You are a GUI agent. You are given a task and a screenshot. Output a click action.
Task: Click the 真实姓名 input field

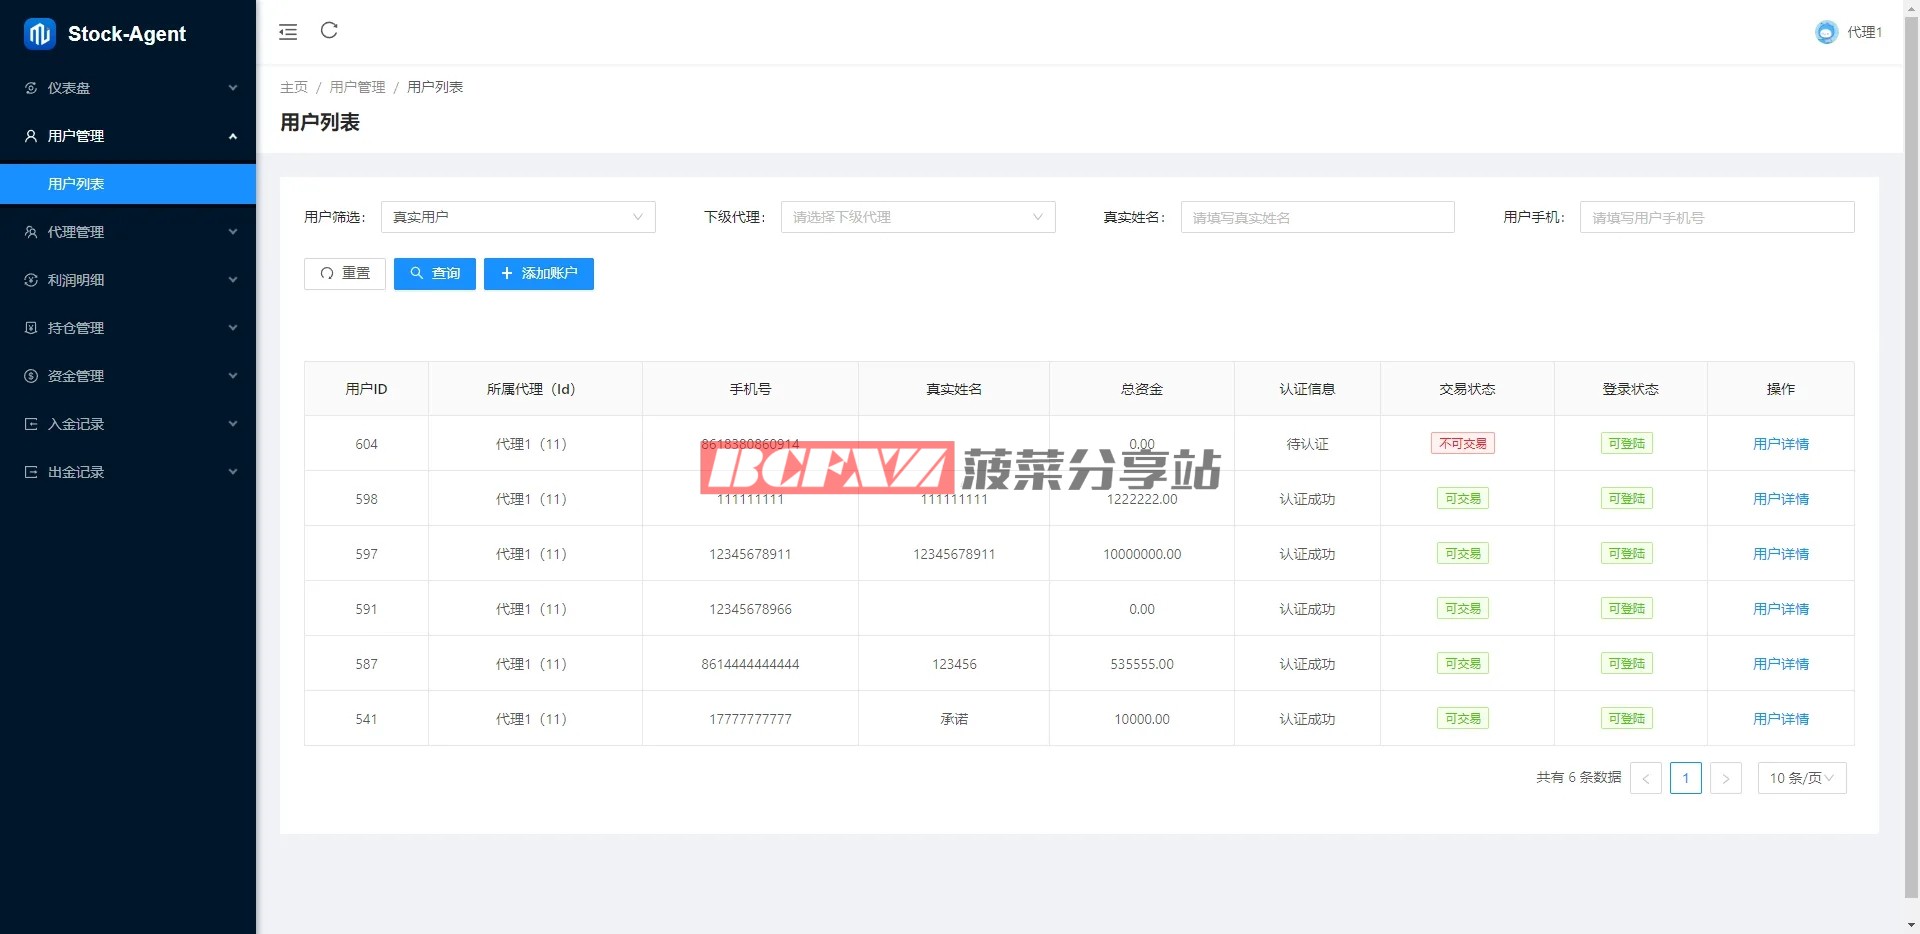1316,217
